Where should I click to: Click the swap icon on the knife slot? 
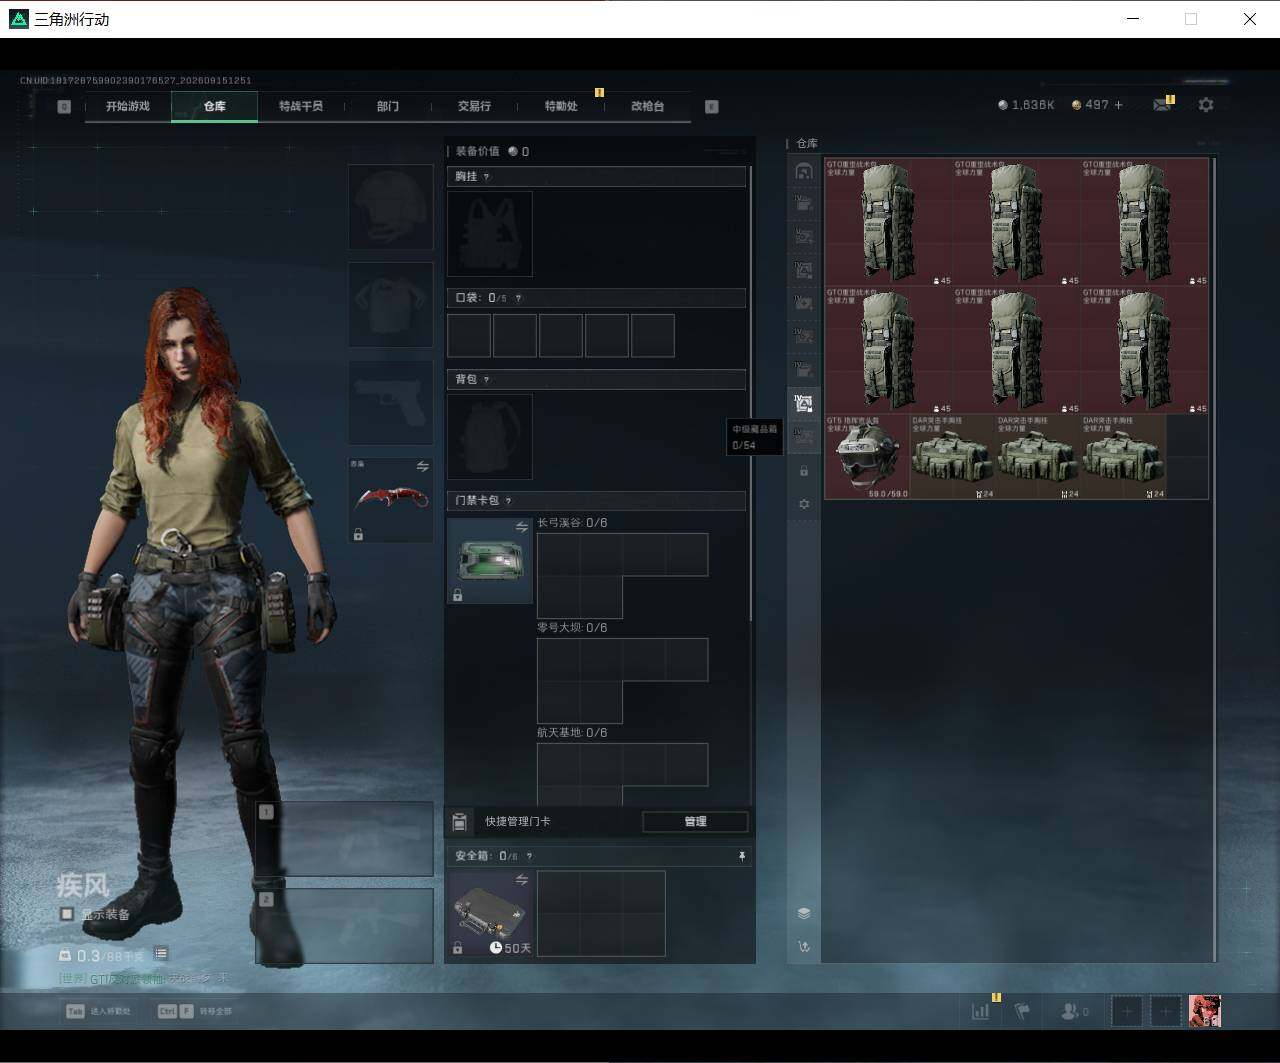tap(422, 467)
